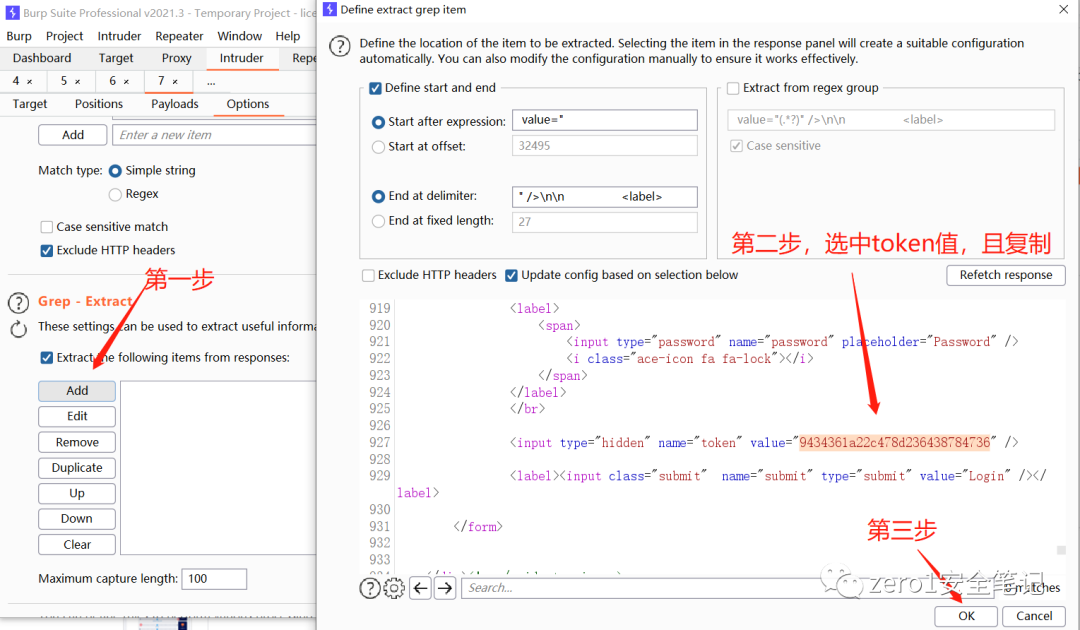Go to next search match arrow
This screenshot has width=1080, height=630.
click(445, 588)
